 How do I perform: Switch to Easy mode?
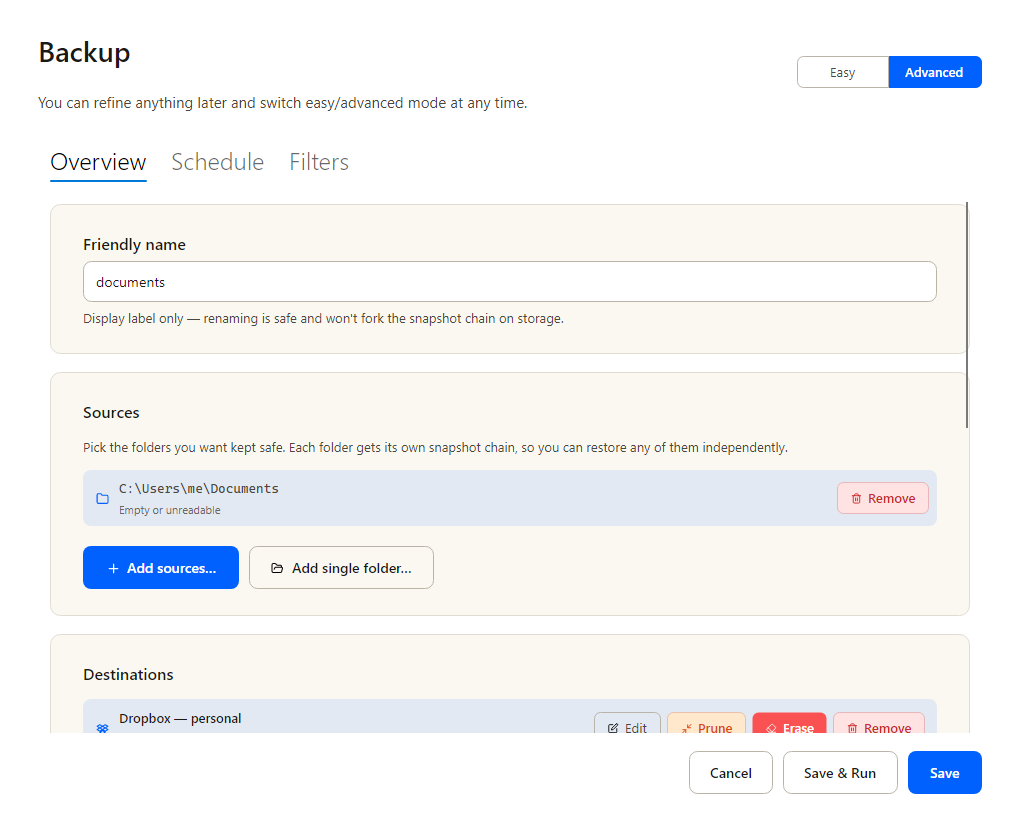point(842,72)
